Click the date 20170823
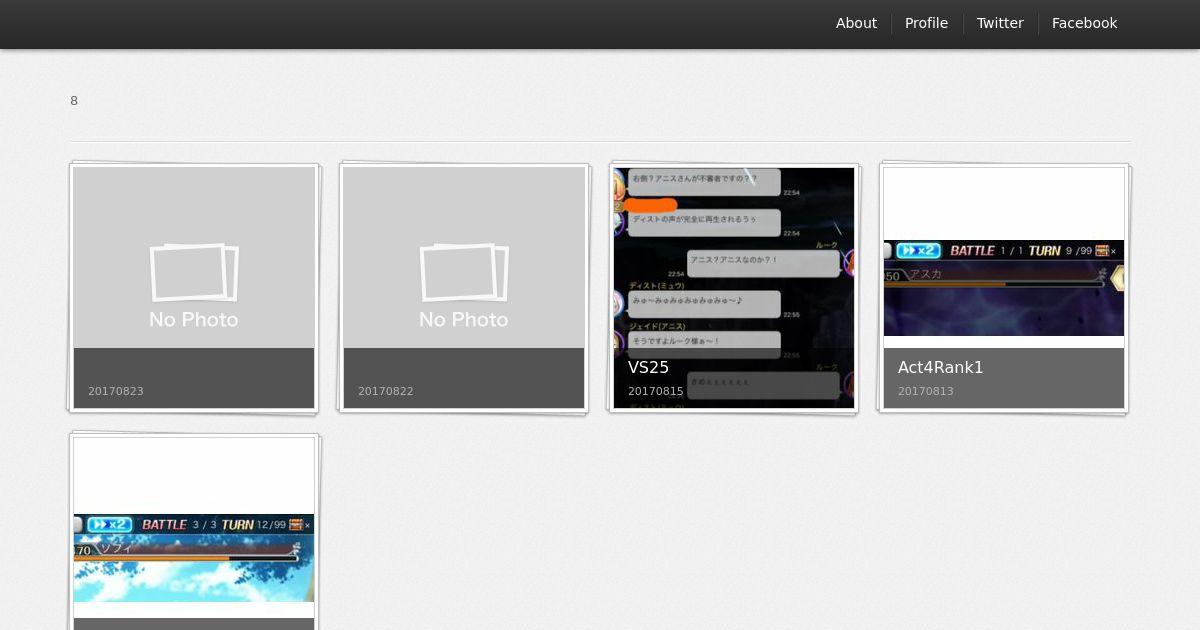The height and width of the screenshot is (630, 1200). click(x=116, y=391)
